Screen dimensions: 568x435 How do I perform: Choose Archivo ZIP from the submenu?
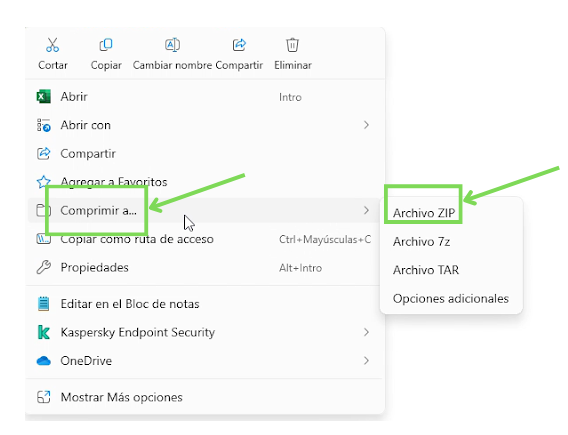coord(423,213)
